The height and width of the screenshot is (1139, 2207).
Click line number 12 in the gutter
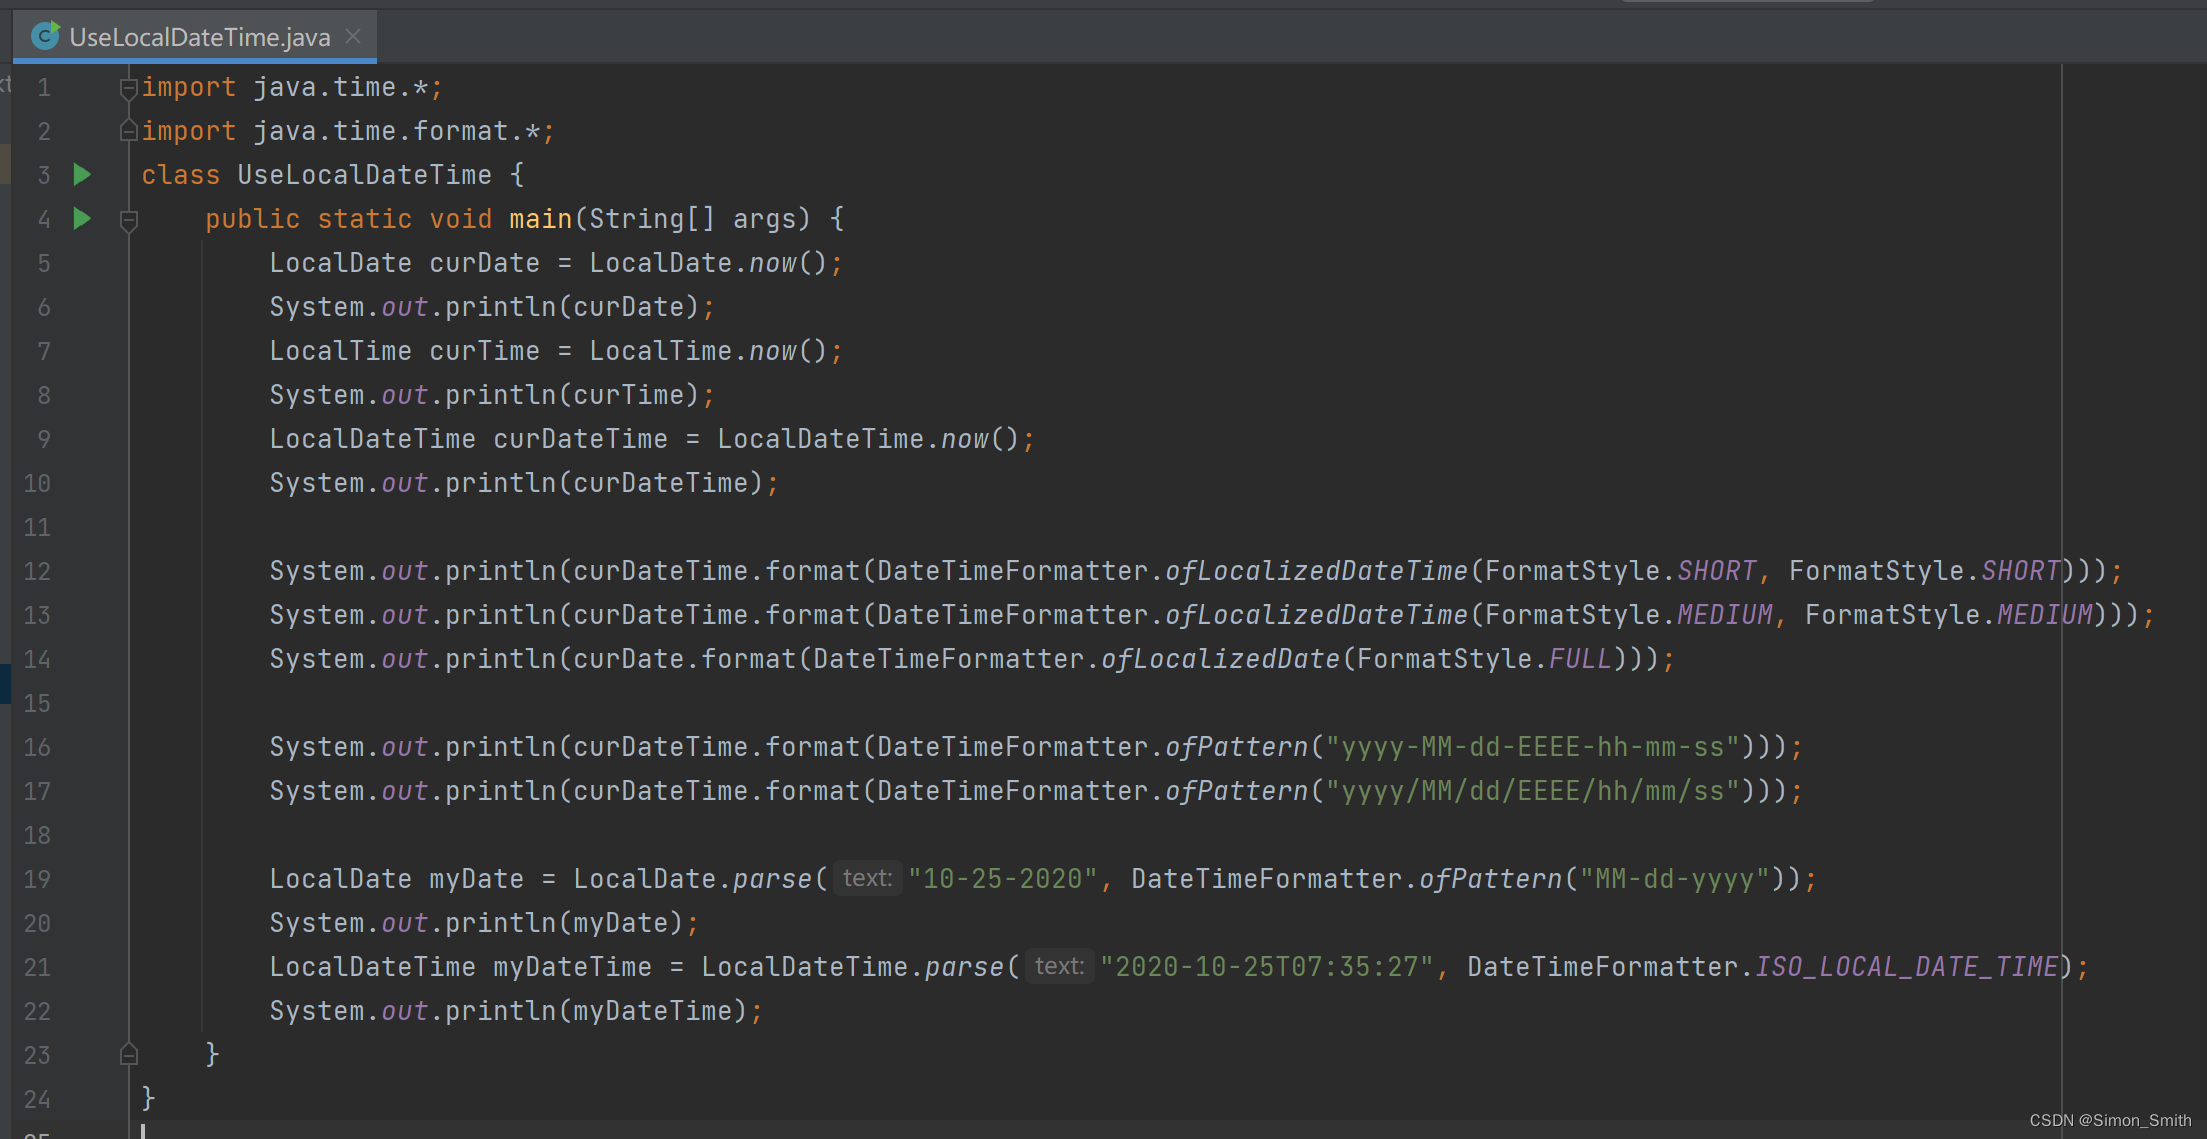click(37, 571)
